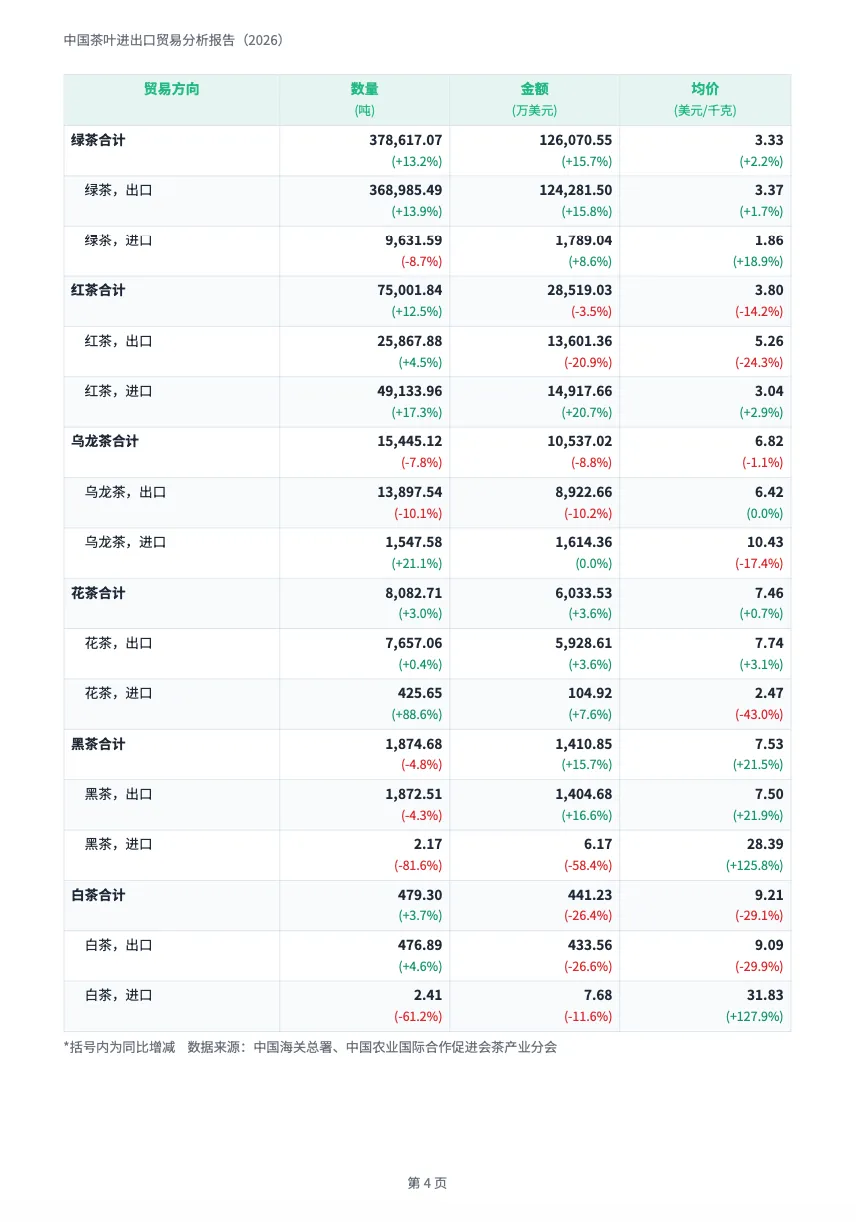Select the 绿茶合计 row label

click(98, 140)
